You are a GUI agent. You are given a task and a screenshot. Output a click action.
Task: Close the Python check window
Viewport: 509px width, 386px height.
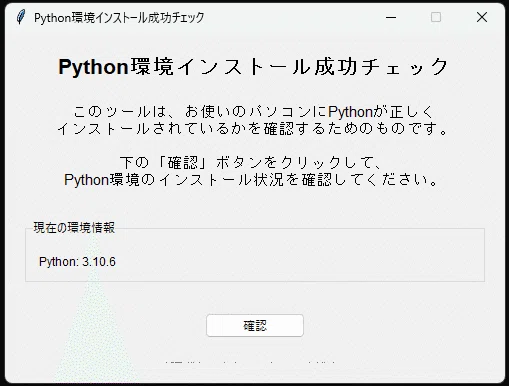[x=482, y=17]
